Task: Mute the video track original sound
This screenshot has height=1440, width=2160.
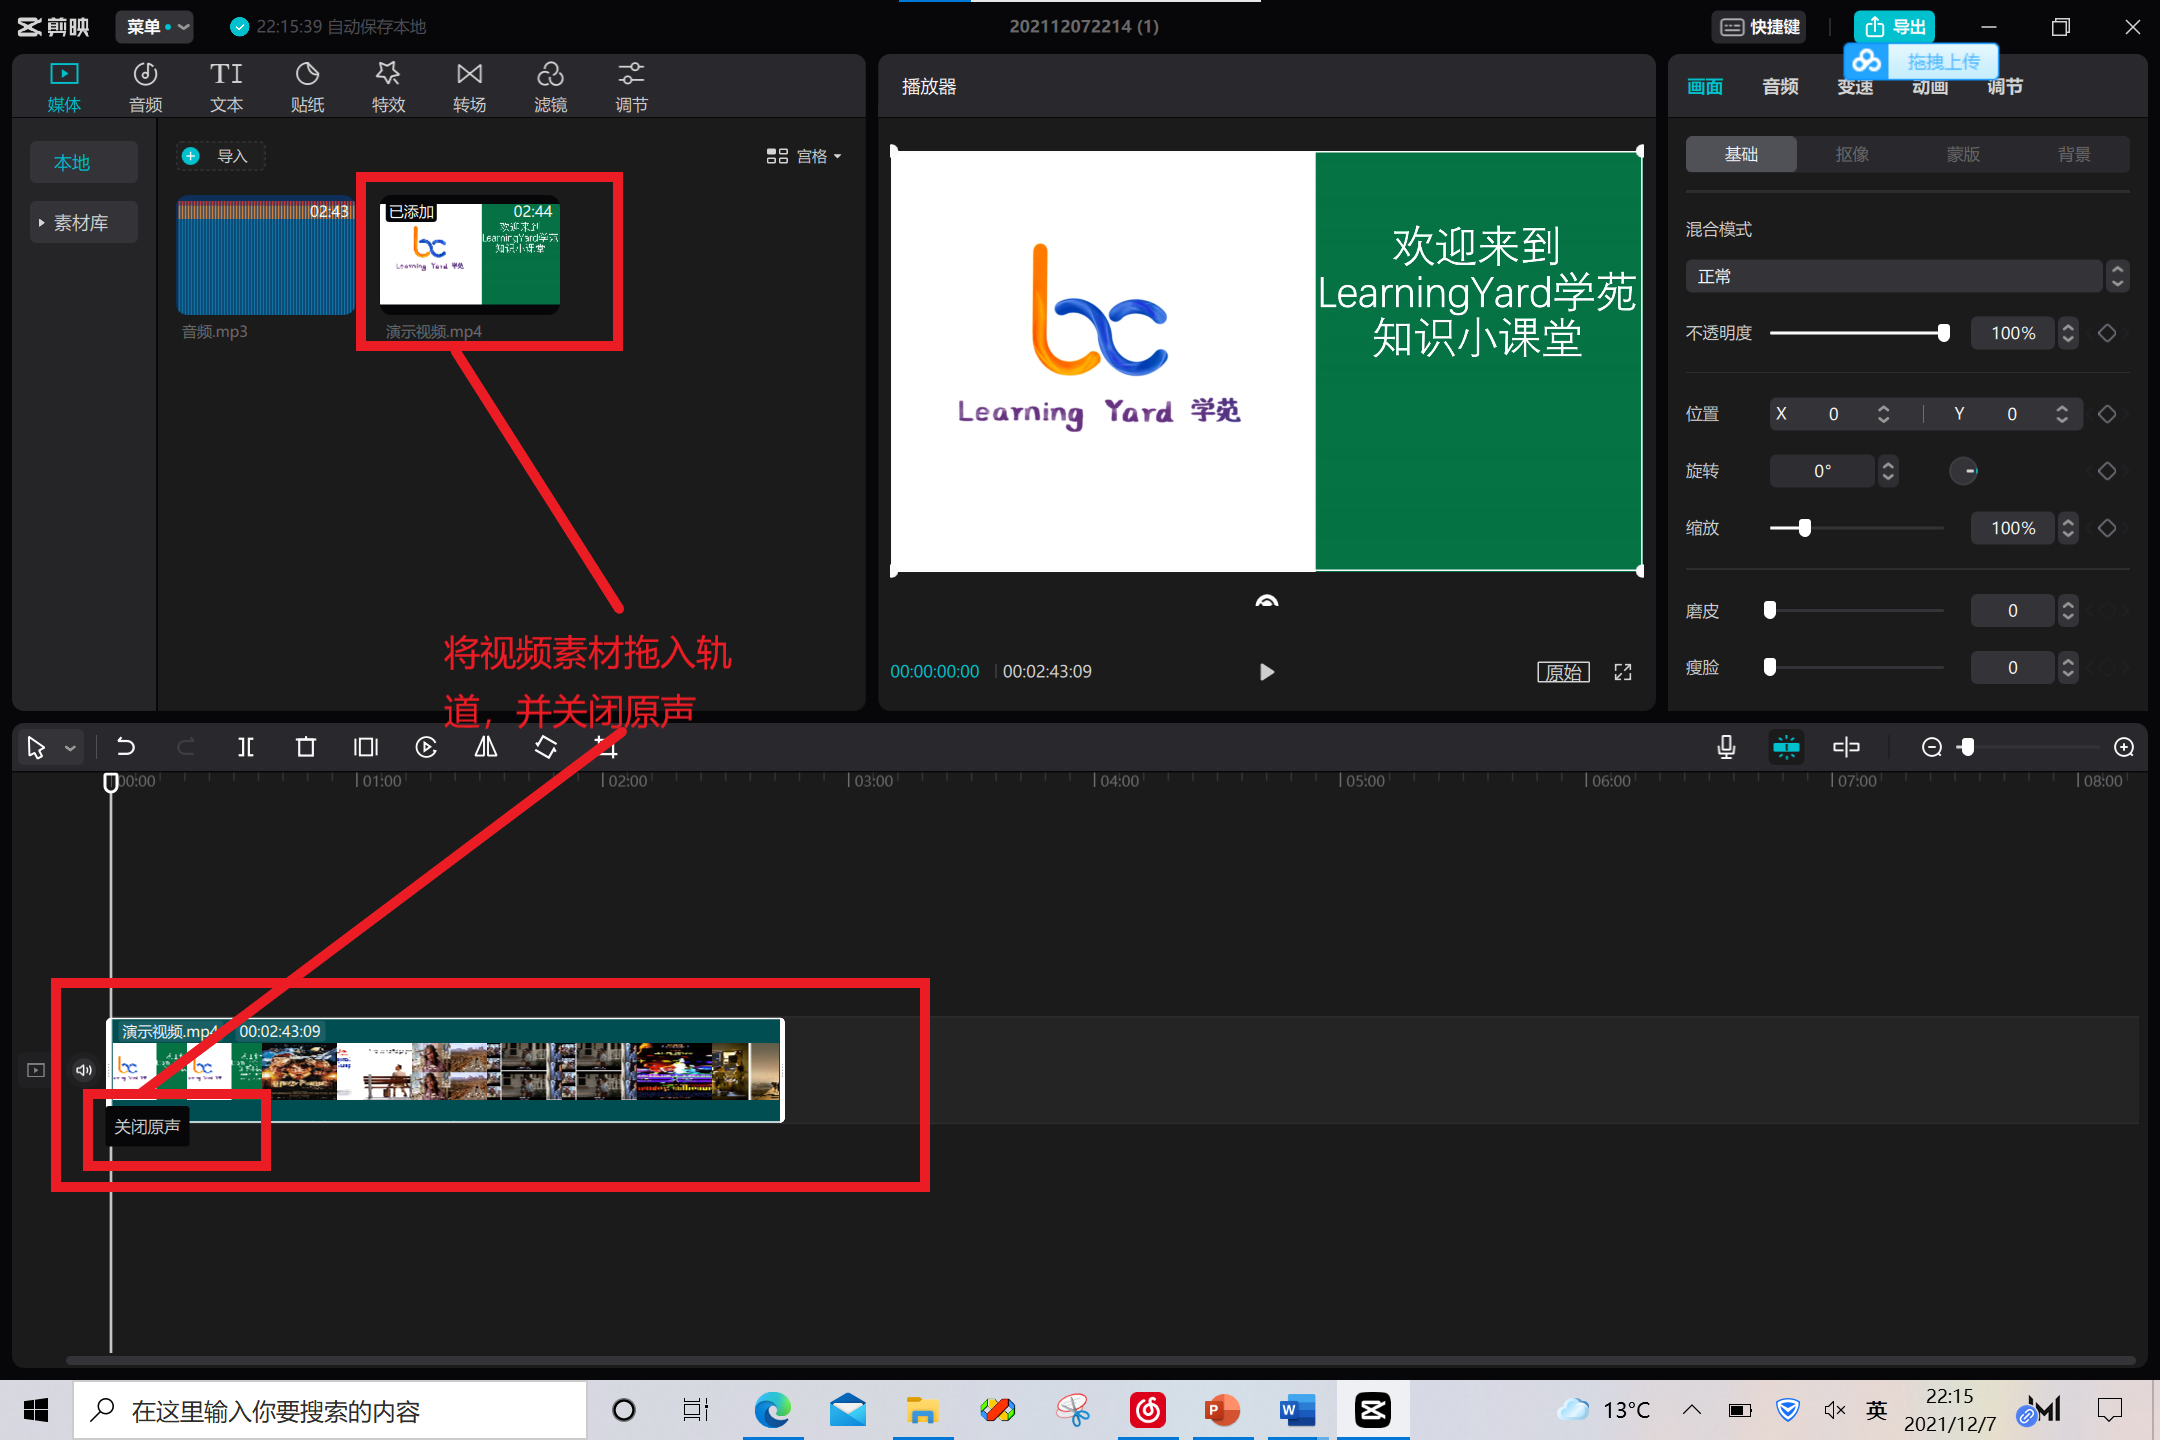Action: (84, 1070)
